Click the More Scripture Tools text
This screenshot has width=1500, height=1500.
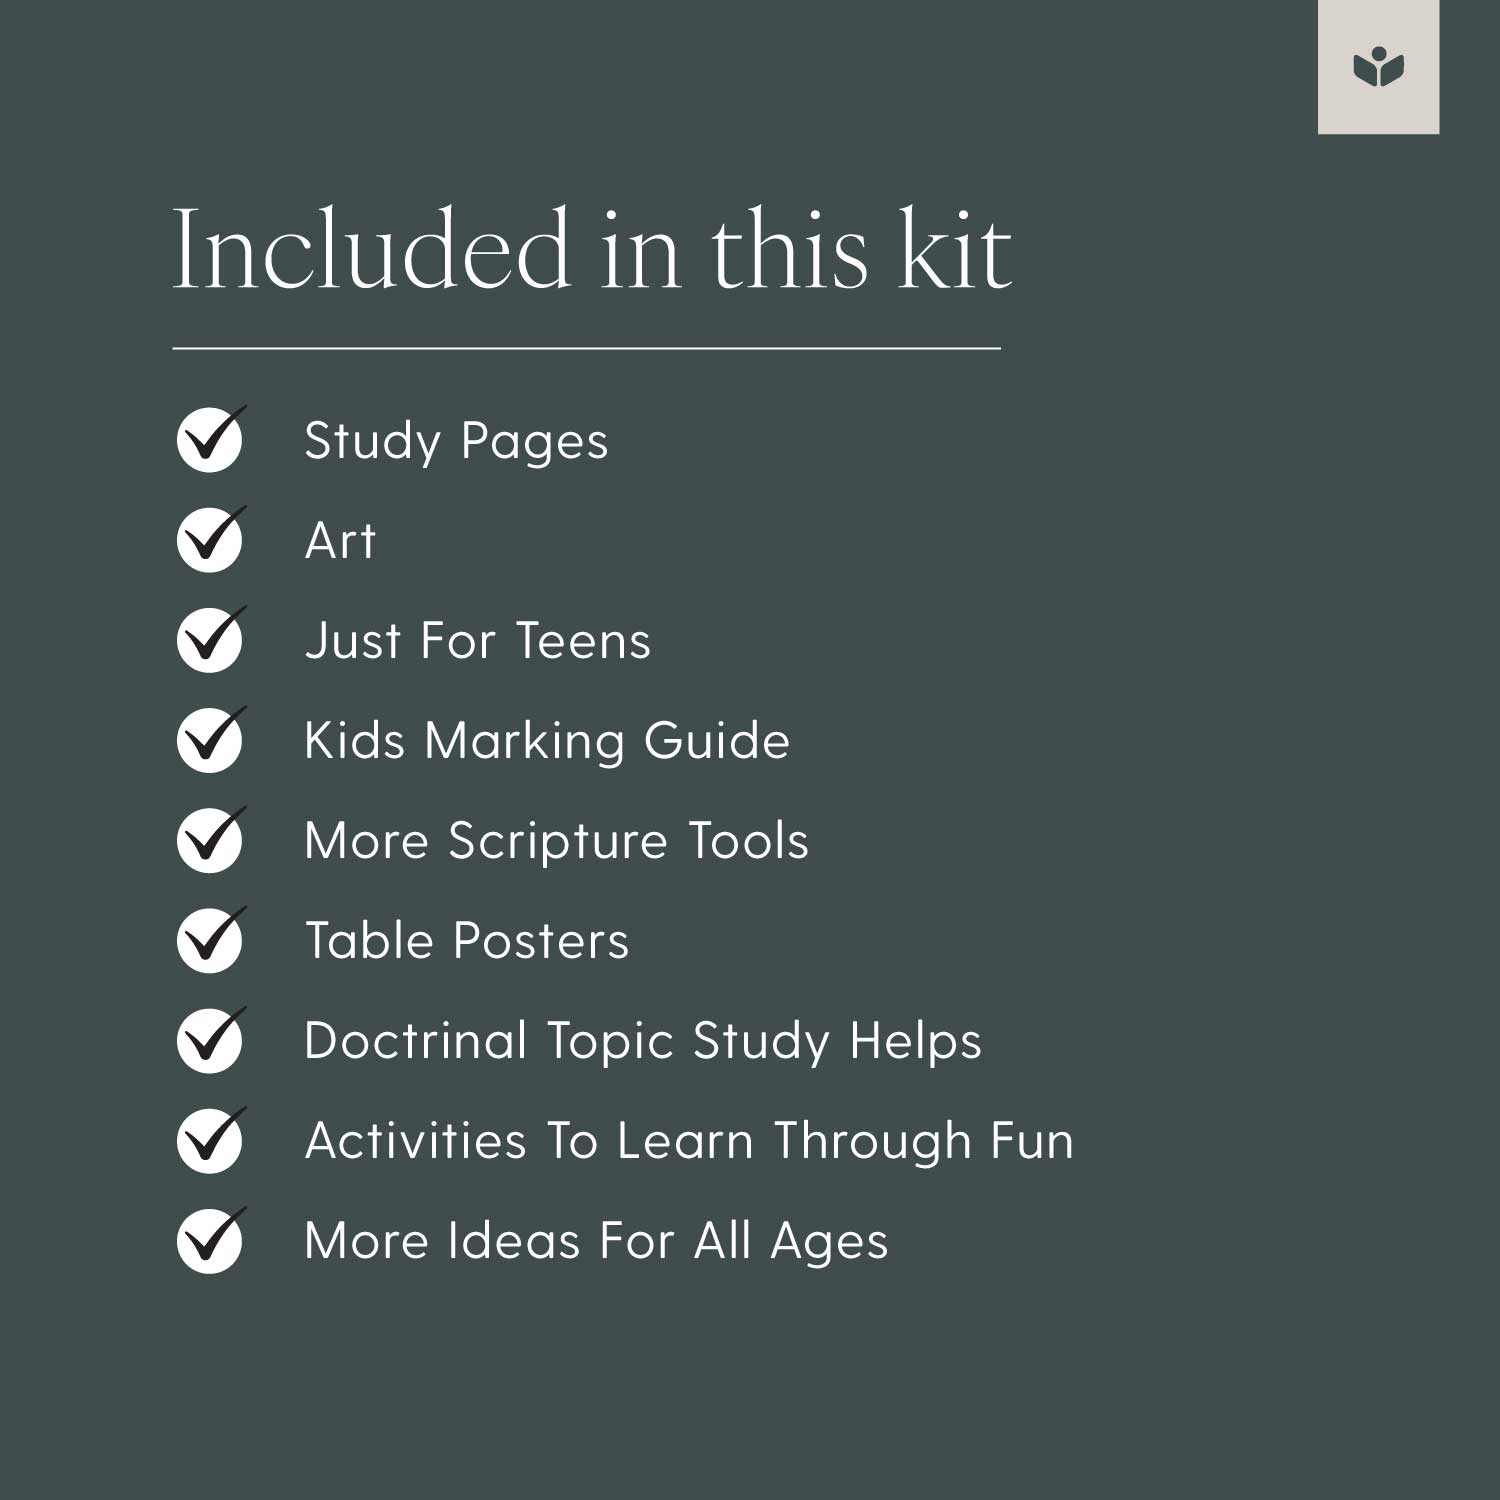[x=556, y=841]
